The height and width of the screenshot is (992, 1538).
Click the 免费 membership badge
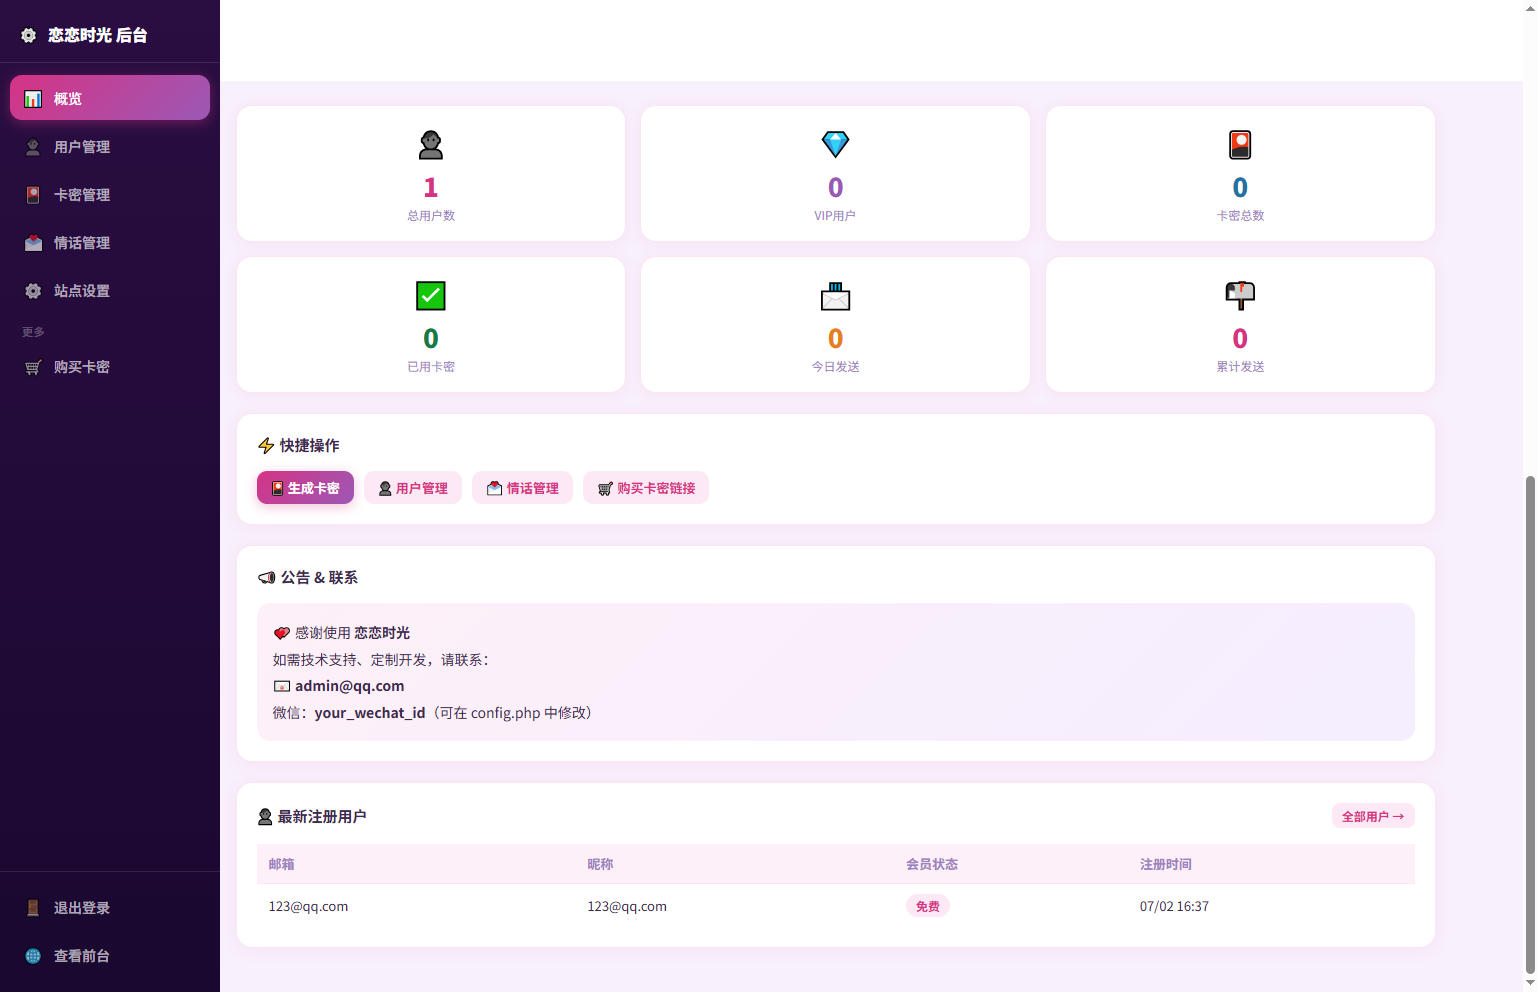[928, 906]
